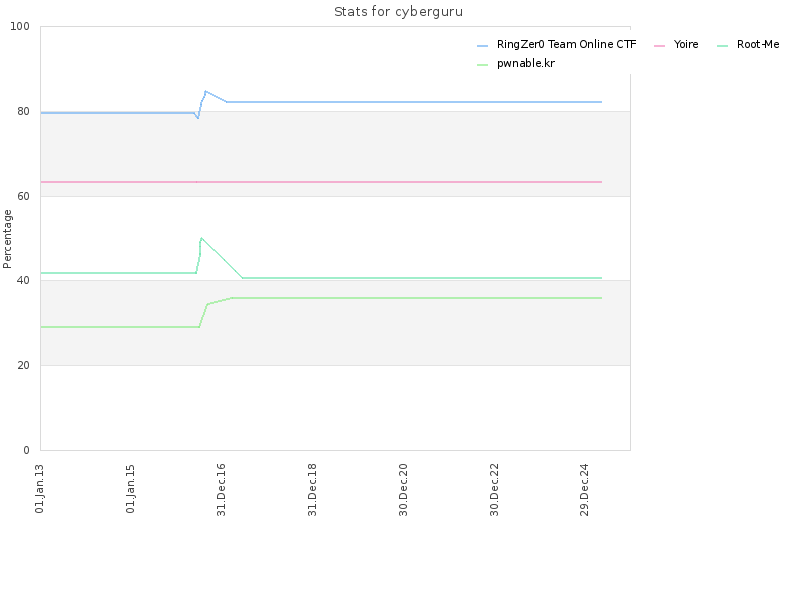This screenshot has width=800, height=600.
Task: Click the 100 y-axis tick label
Action: [x=20, y=26]
